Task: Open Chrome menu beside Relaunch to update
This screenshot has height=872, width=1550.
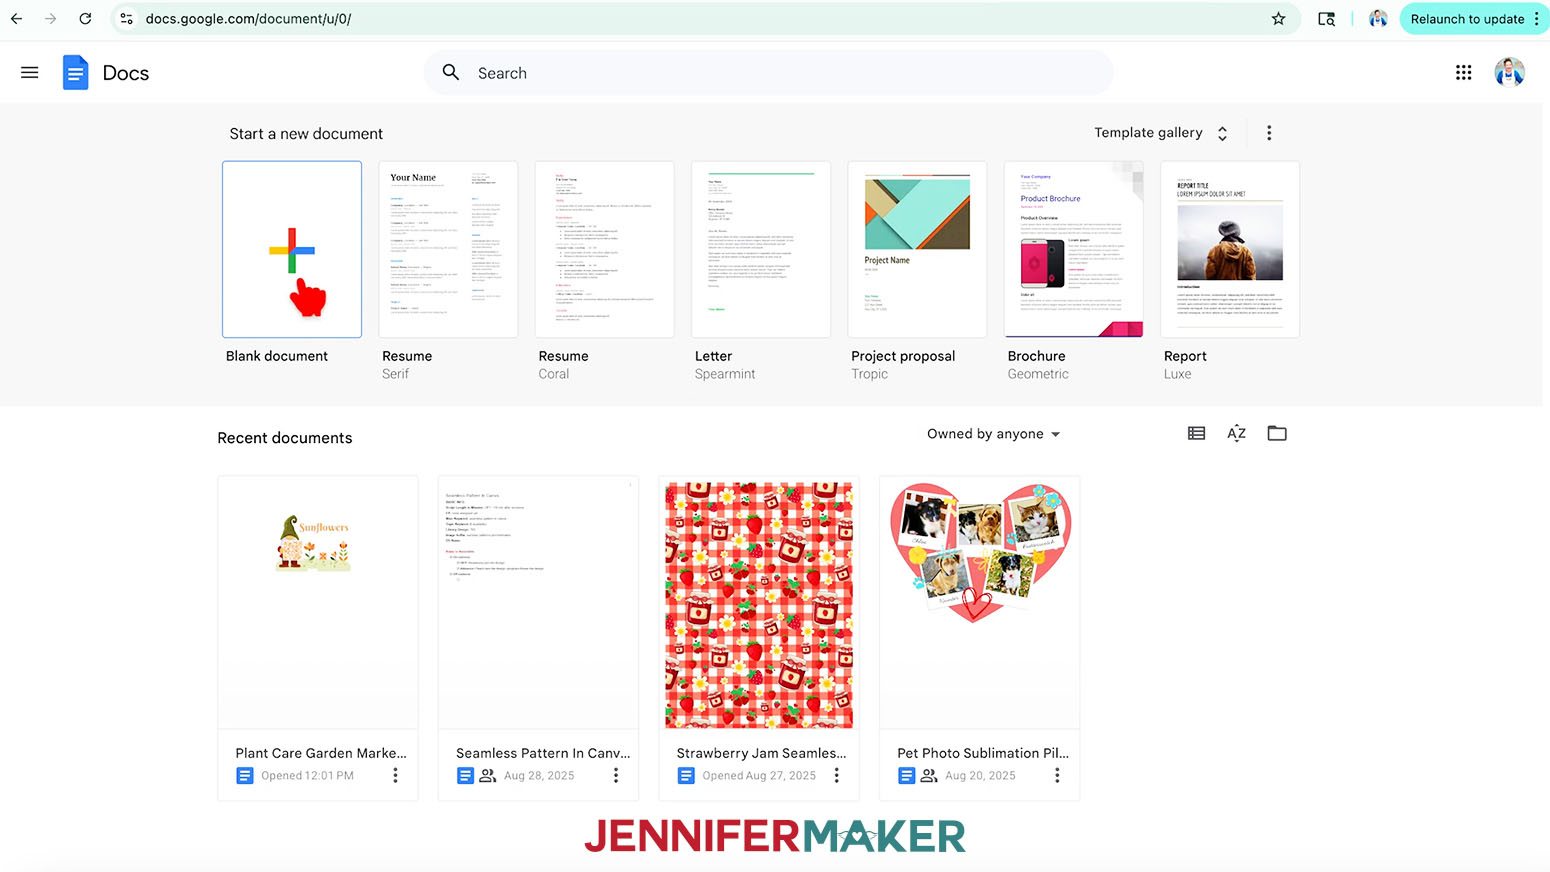Action: [1537, 19]
